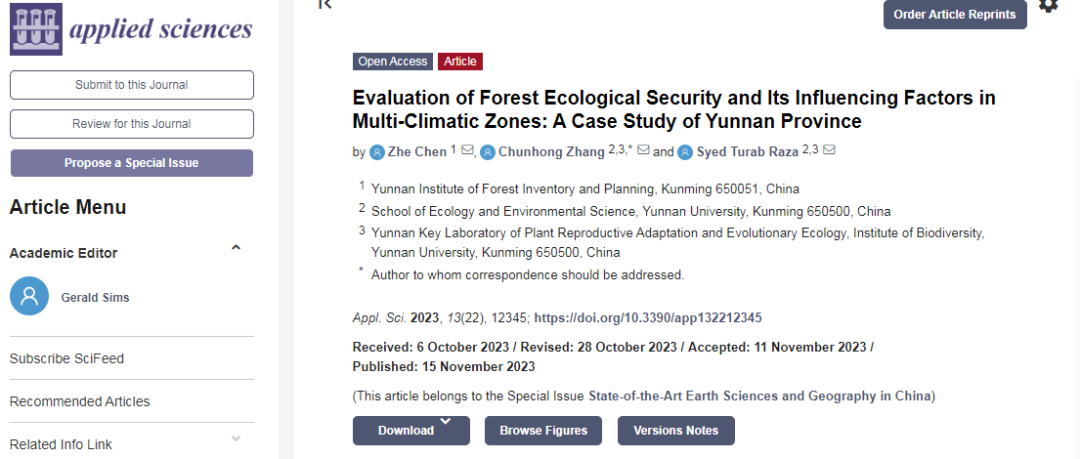Click the applied sciences journal logo
1080x459 pixels.
coord(131,29)
